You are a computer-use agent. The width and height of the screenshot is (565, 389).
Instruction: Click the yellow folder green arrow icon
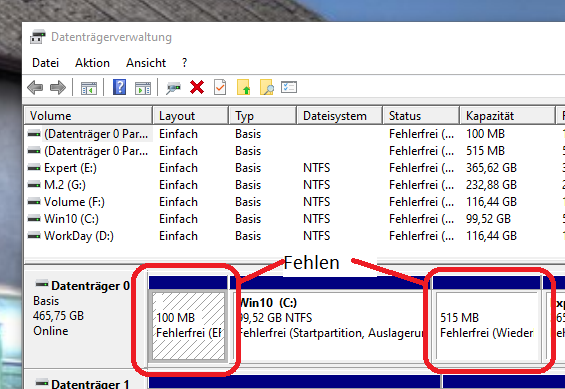click(x=244, y=87)
